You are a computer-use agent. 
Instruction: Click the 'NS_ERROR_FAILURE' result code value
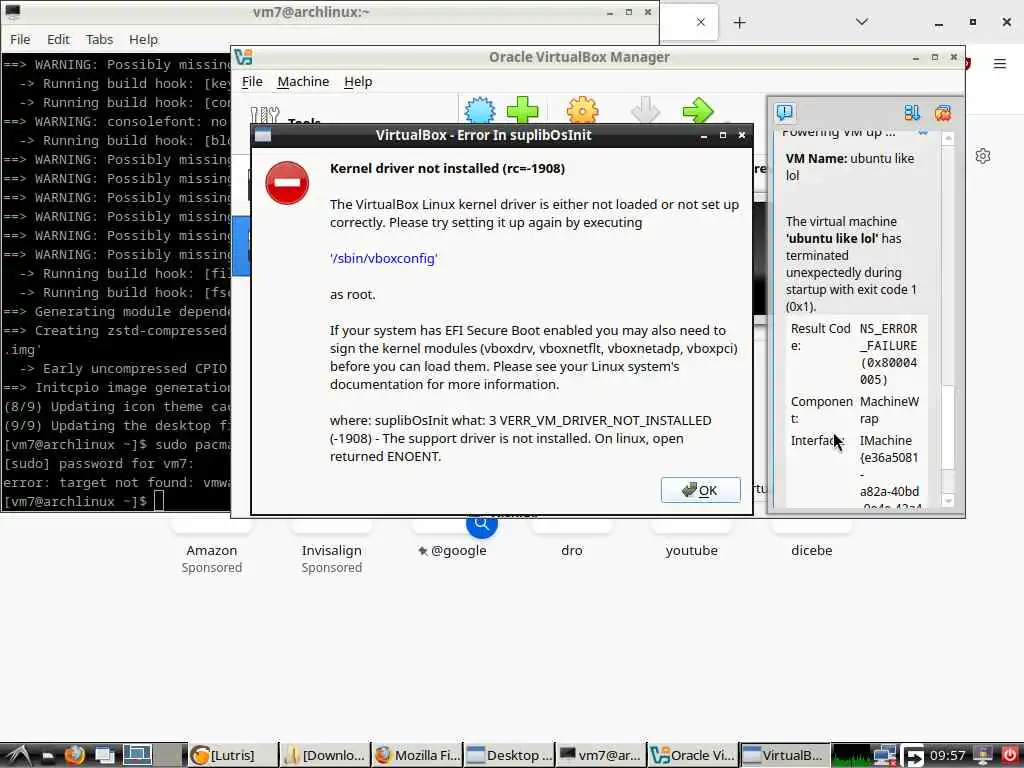[889, 354]
